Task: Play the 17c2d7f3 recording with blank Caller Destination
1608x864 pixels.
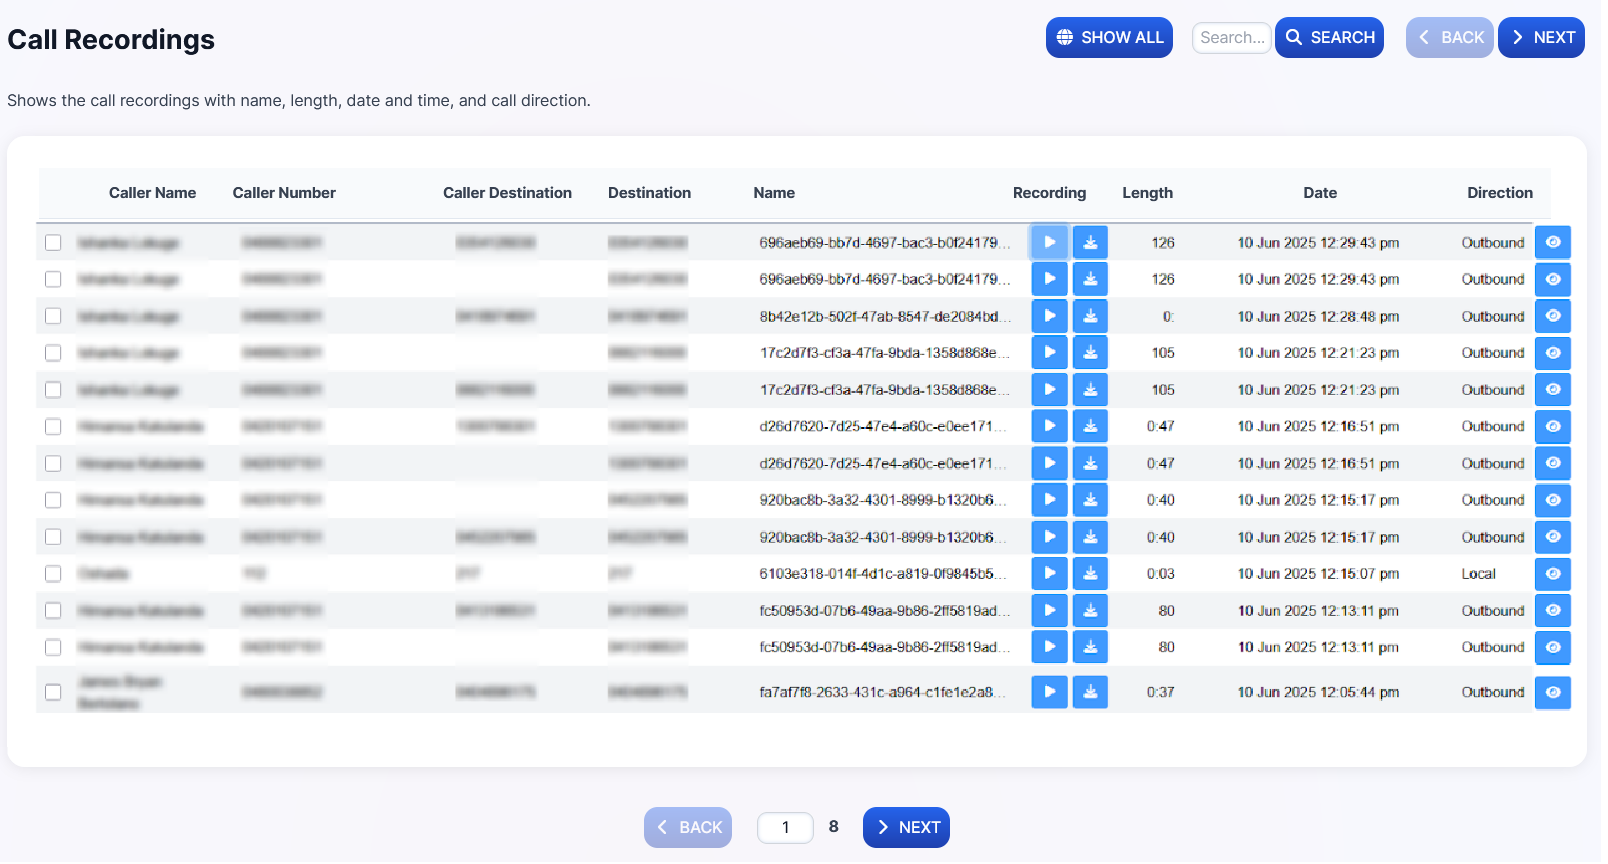Action: (1049, 352)
